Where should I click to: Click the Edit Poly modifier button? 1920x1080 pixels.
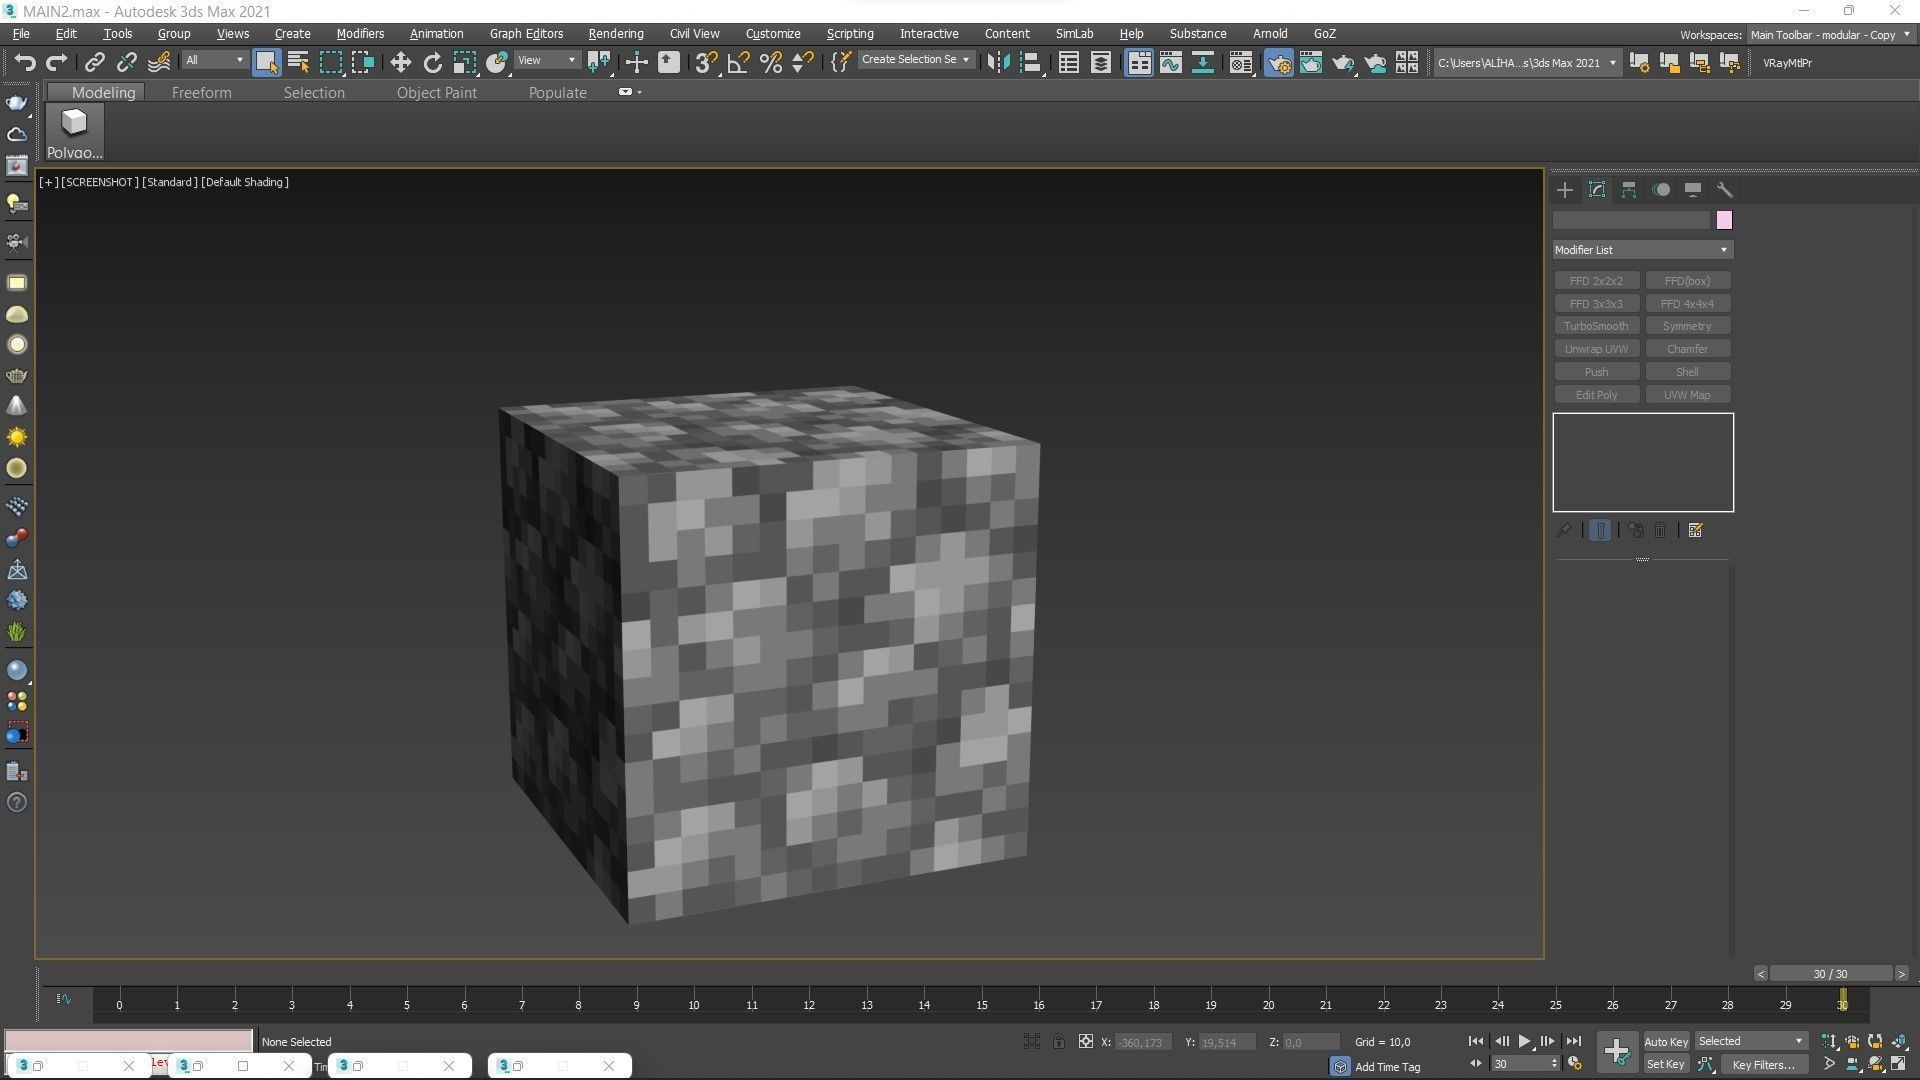[1596, 395]
